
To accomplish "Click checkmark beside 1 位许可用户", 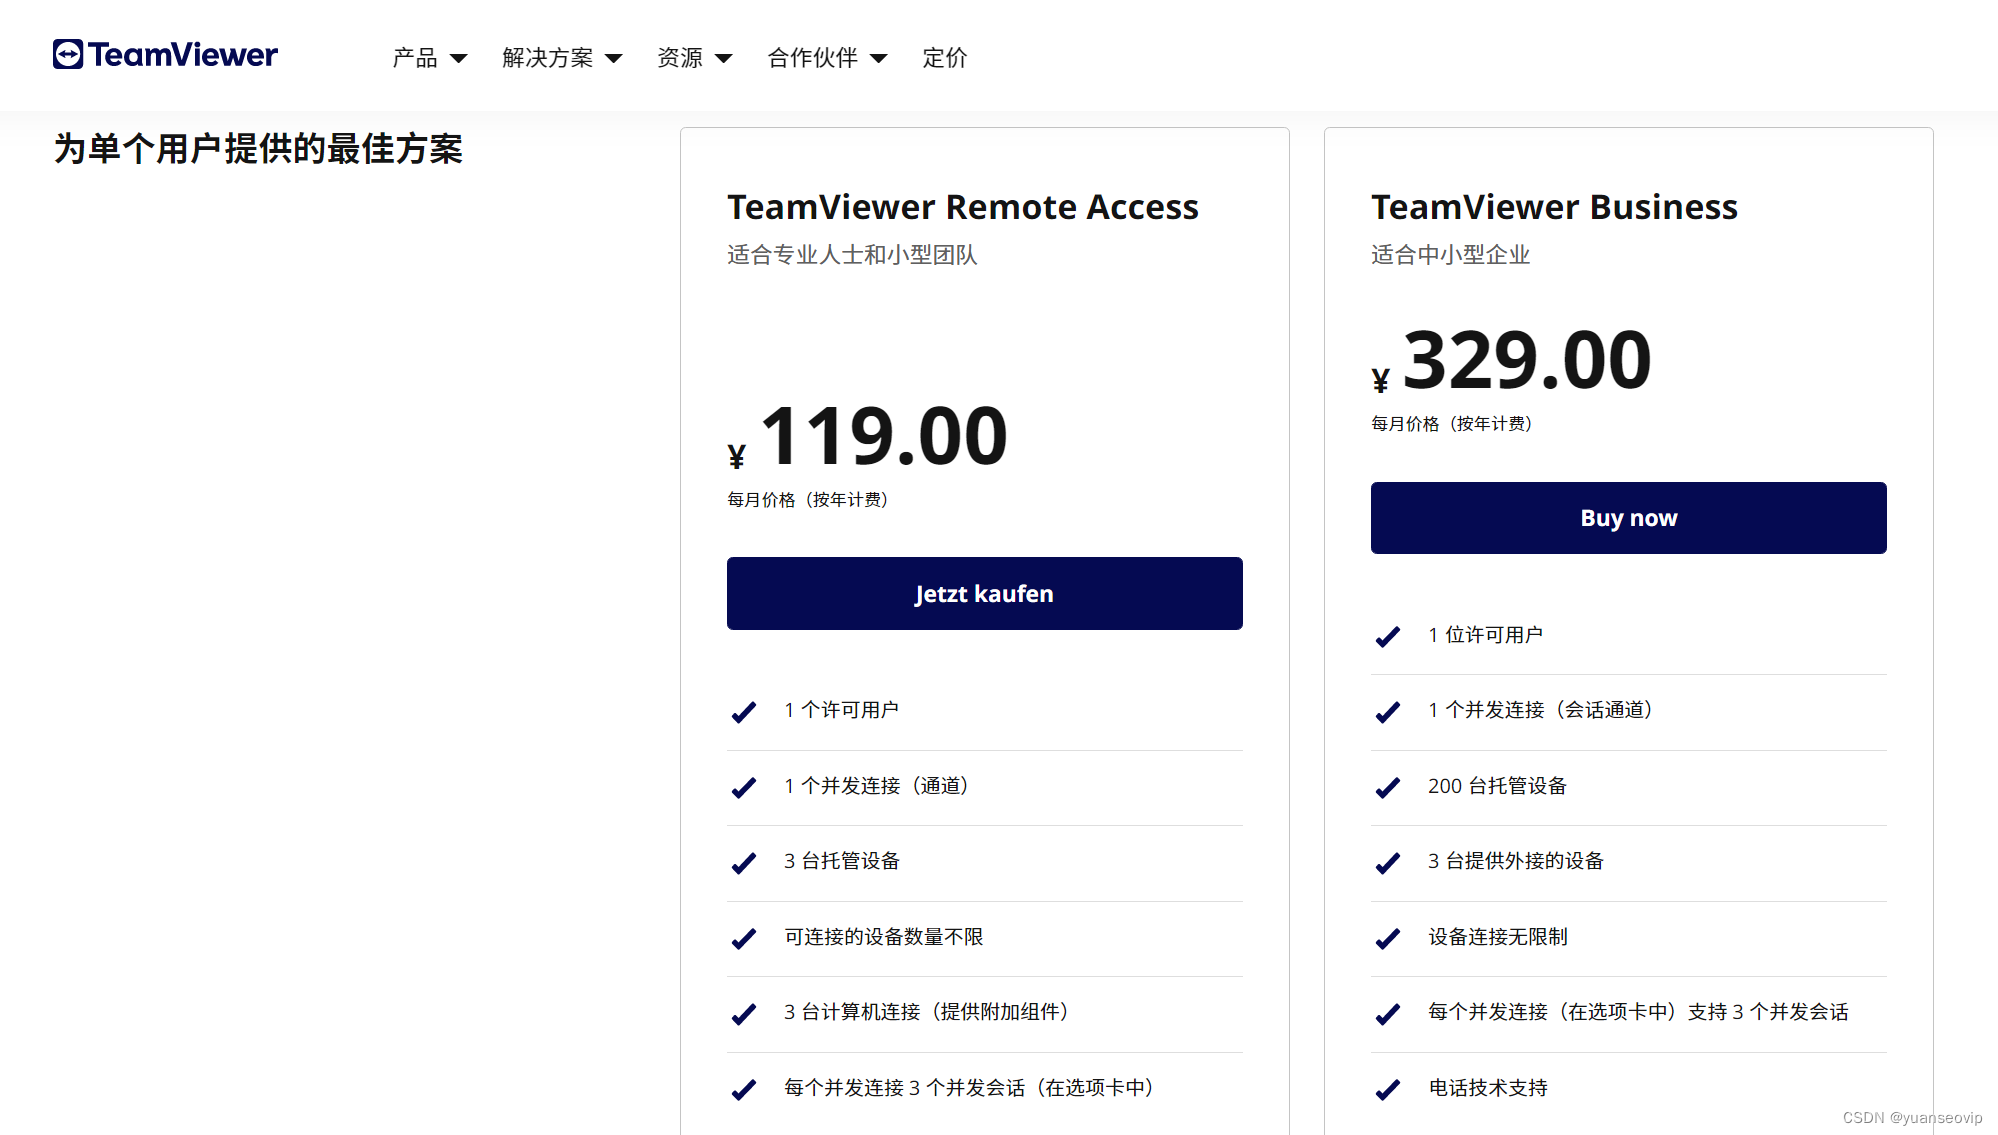I will (x=1387, y=637).
